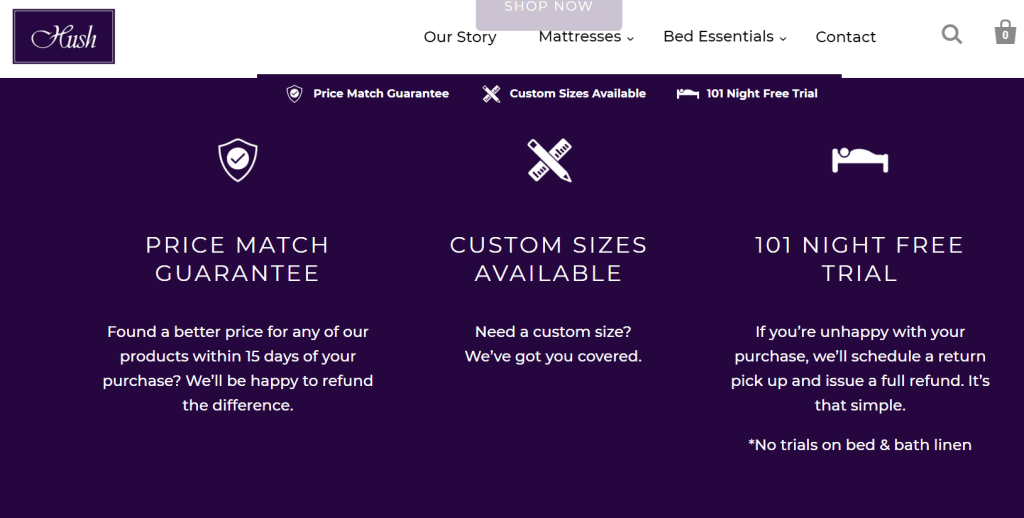Screen dimensions: 1024x518
Task: Expand the Mattresses dropdown menu
Action: point(586,37)
